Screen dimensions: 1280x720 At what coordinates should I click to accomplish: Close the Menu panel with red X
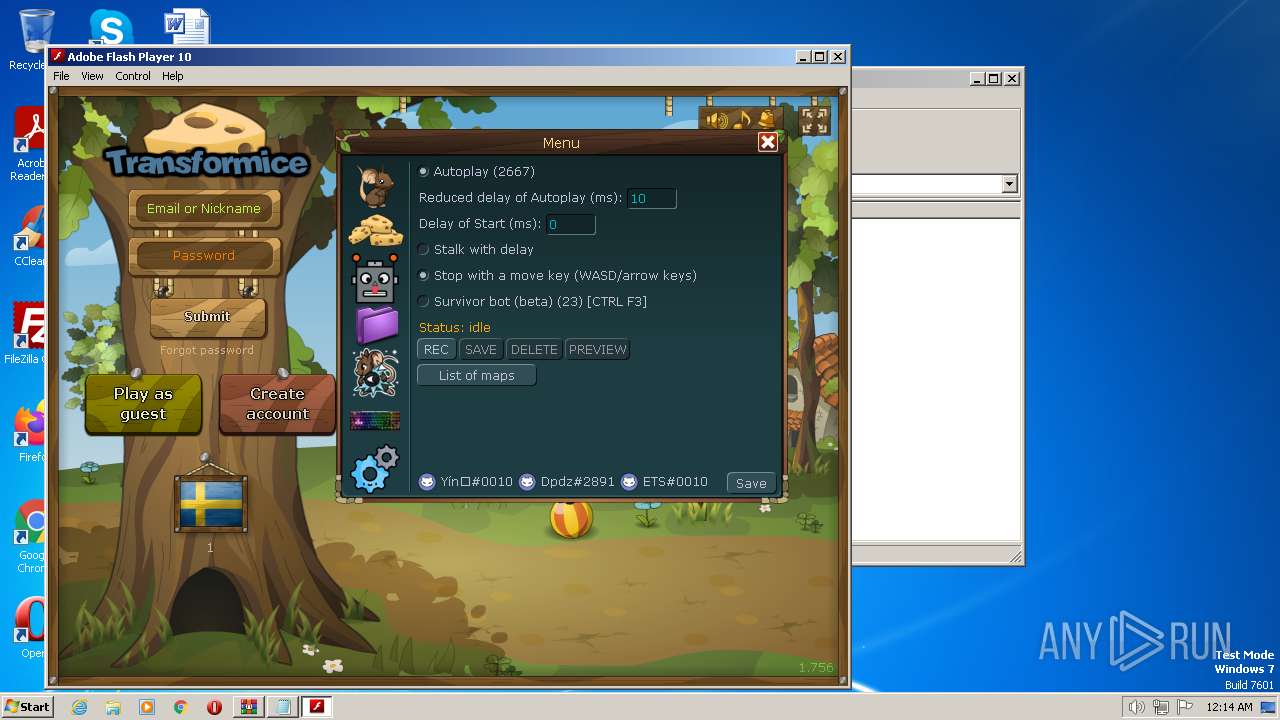coord(768,142)
